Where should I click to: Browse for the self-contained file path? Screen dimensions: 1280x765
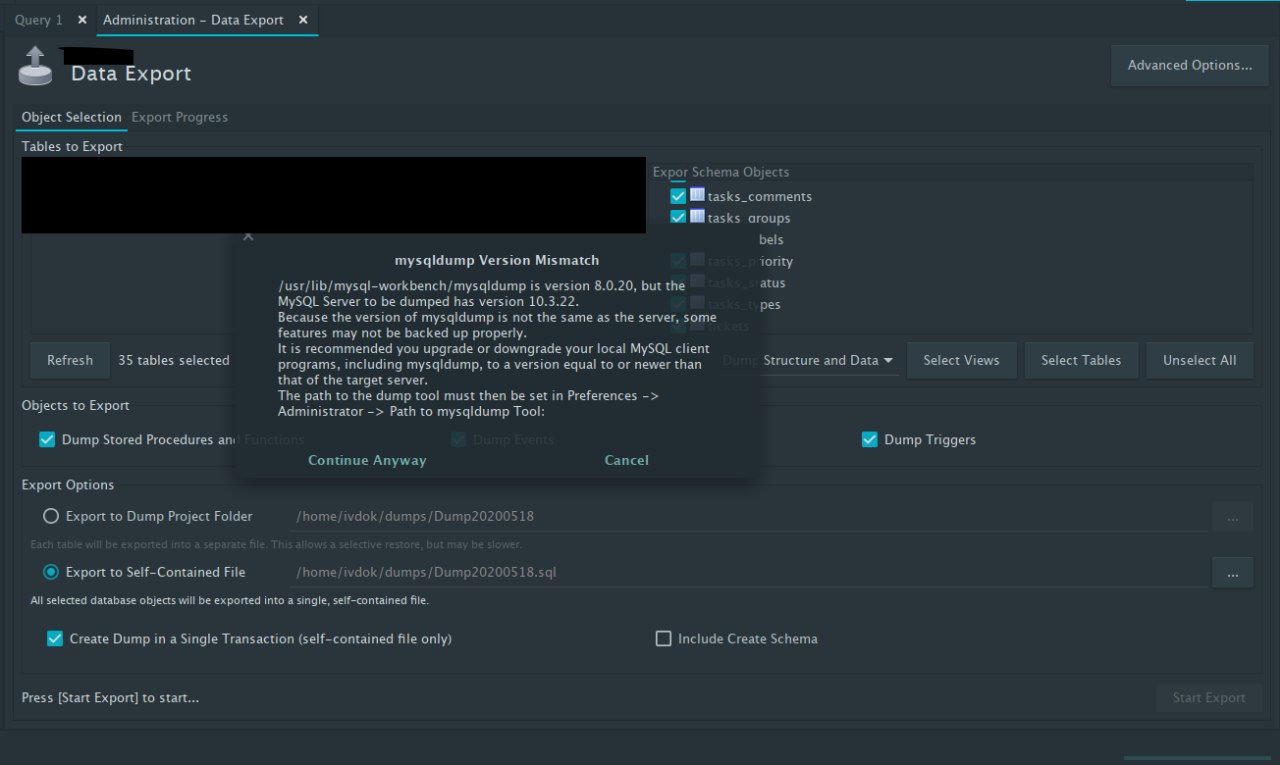1233,573
